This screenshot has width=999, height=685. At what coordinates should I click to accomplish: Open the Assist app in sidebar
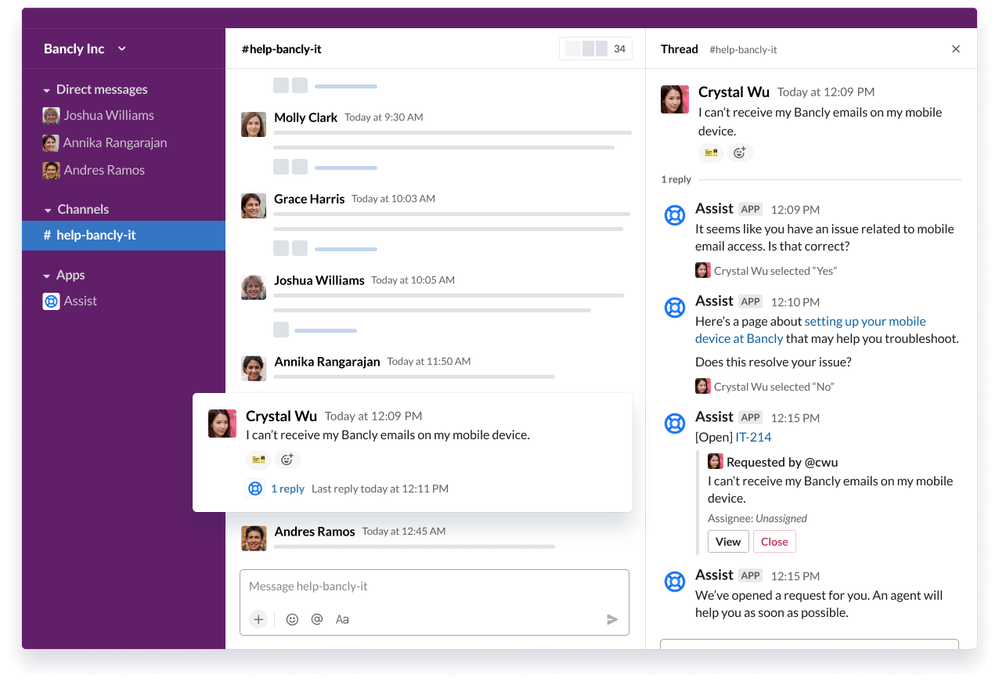[70, 301]
